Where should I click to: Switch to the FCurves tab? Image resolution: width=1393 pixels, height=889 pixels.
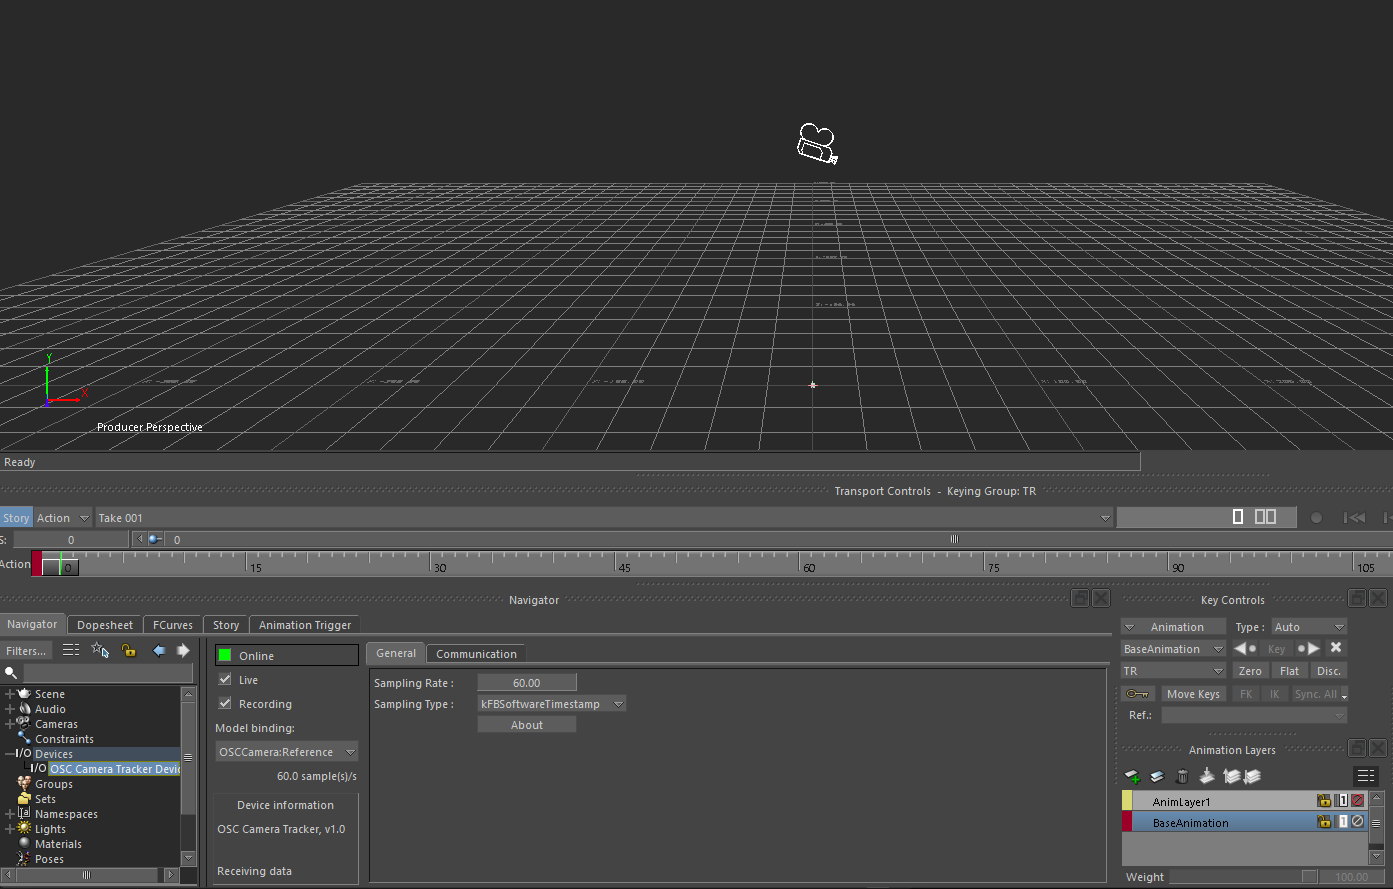tap(173, 625)
